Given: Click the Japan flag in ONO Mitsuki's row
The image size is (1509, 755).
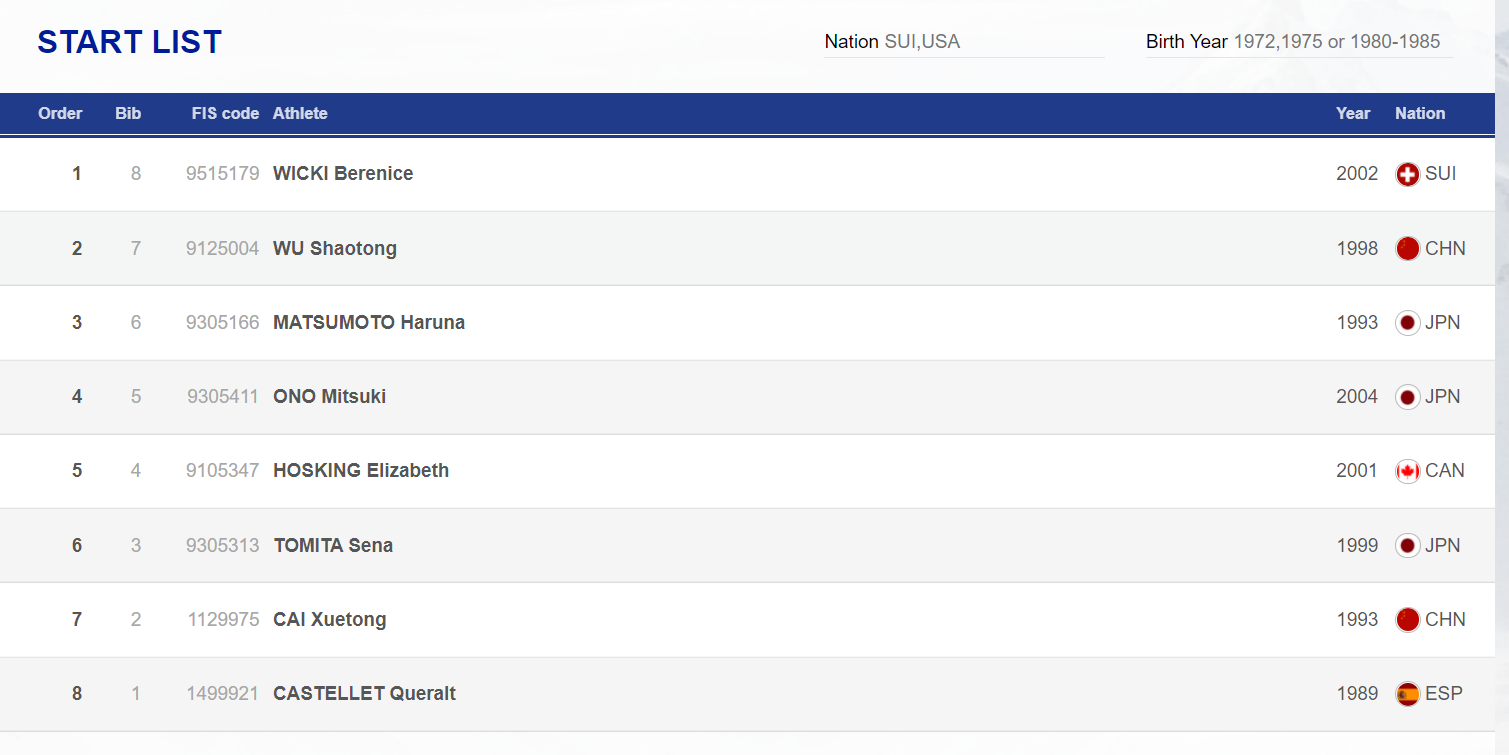Looking at the screenshot, I should coord(1407,397).
